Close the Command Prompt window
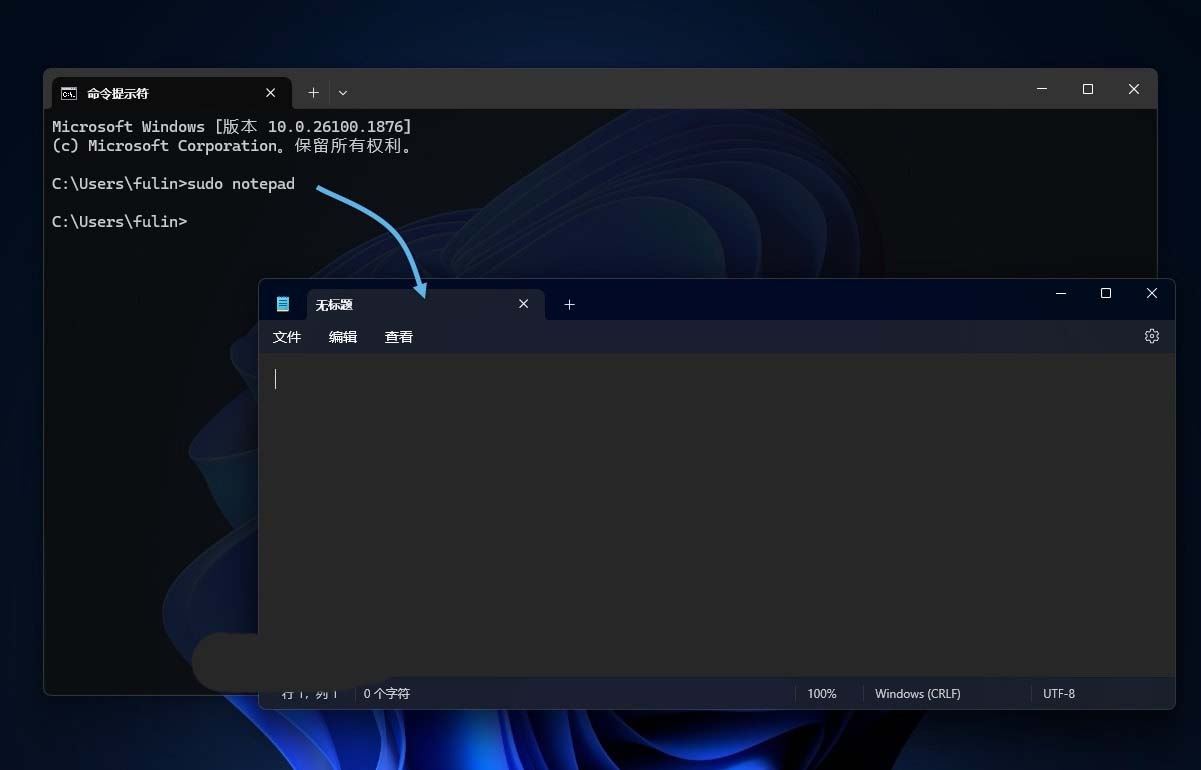Screen dimensions: 1201x770 (1134, 89)
